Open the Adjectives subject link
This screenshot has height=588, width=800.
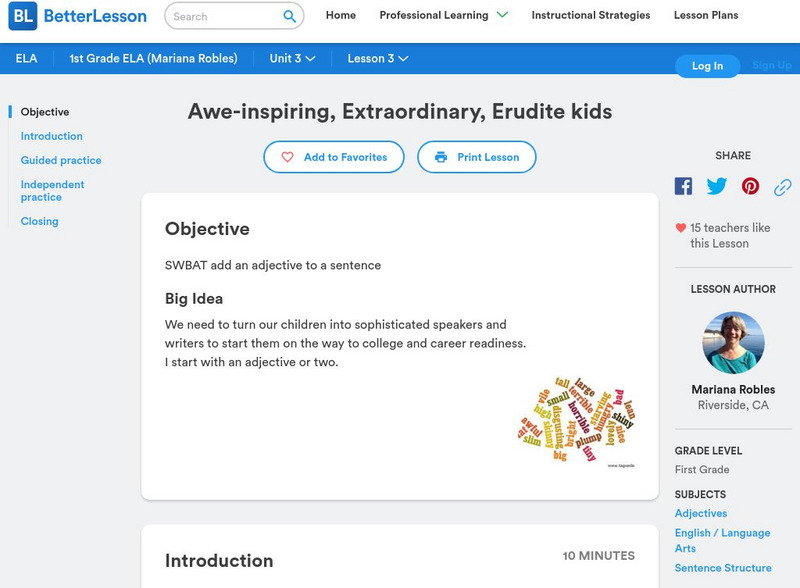[701, 513]
